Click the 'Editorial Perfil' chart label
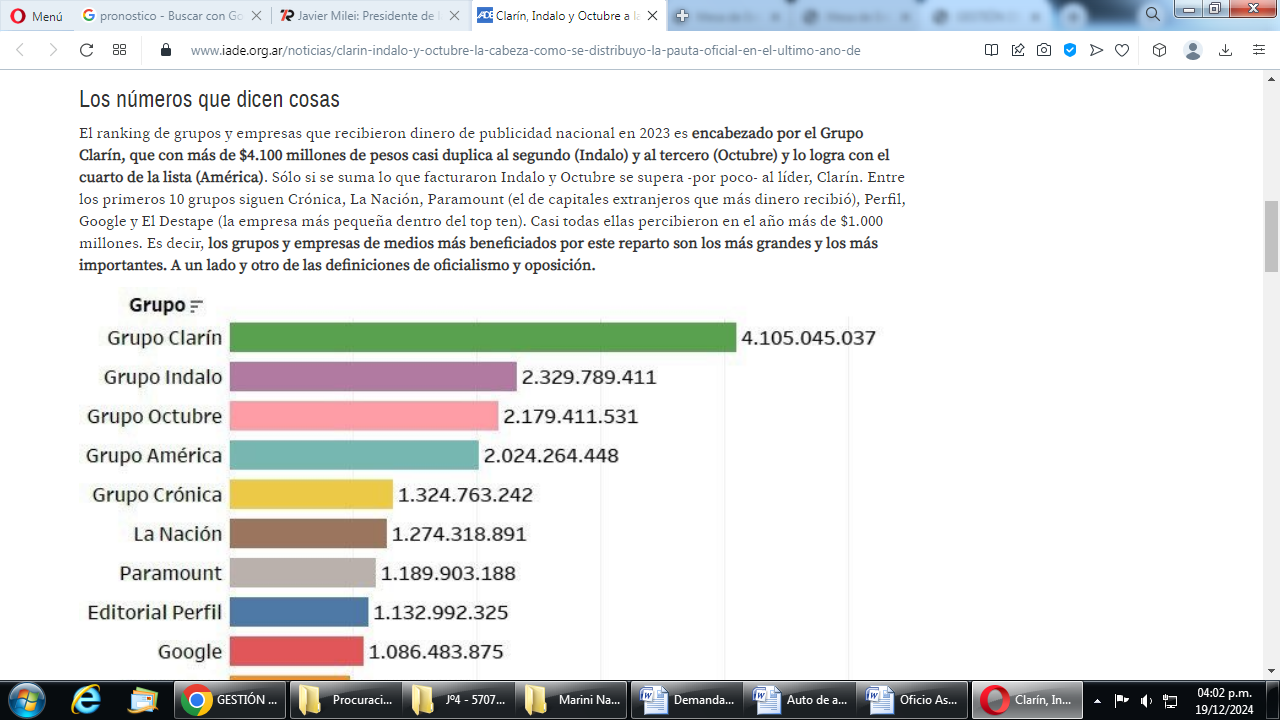This screenshot has height=720, width=1280. 155,612
